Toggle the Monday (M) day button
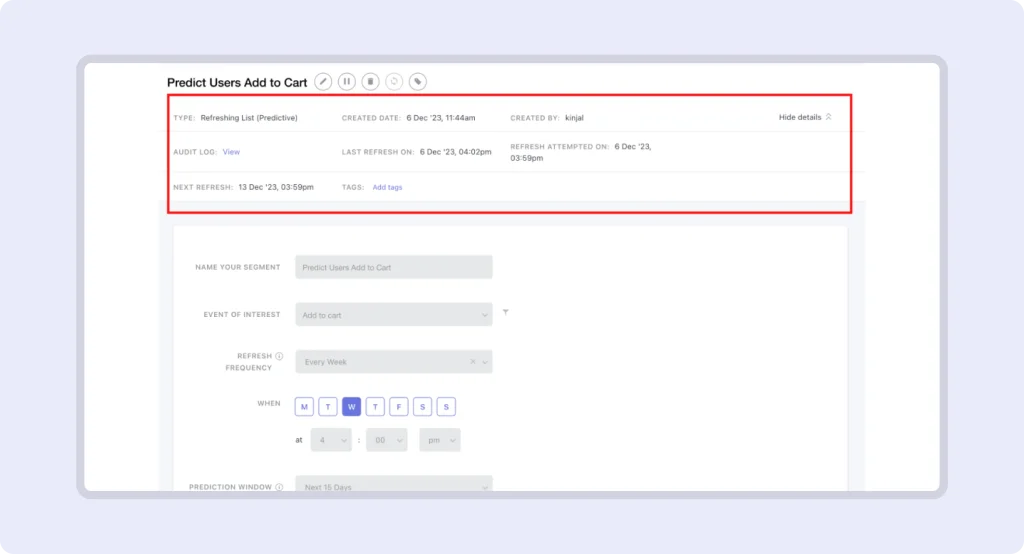Screen dimensions: 1024x554 tap(304, 406)
